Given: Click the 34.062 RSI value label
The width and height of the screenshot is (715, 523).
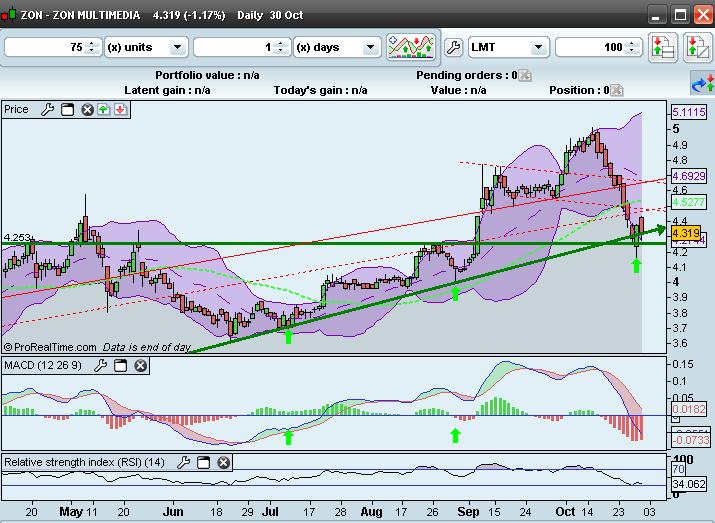Looking at the screenshot, I should pos(689,484).
